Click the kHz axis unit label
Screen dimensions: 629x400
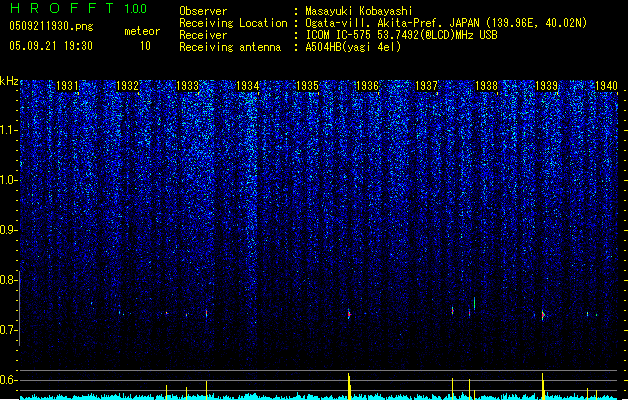9,81
